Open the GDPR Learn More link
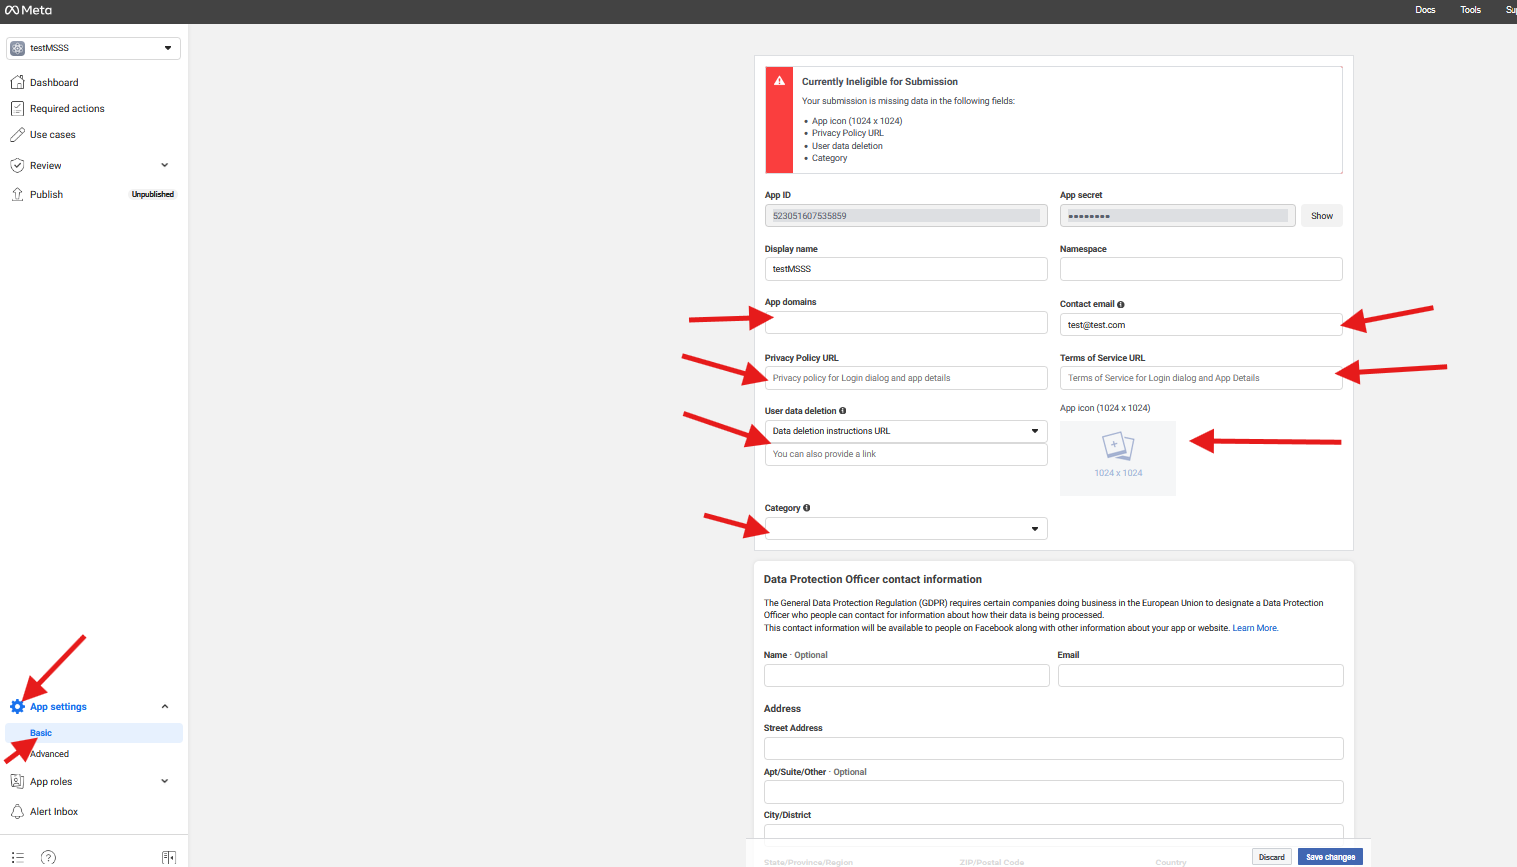The width and height of the screenshot is (1517, 867). (x=1255, y=628)
